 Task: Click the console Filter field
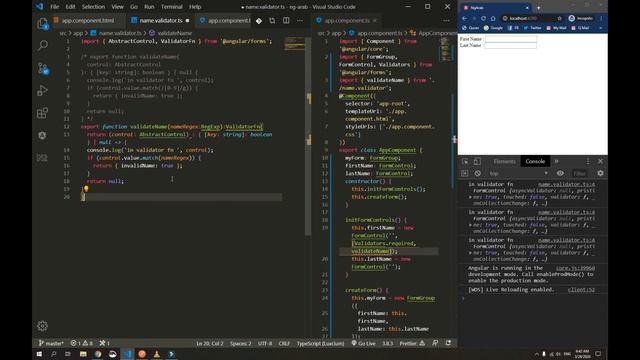tap(581, 173)
